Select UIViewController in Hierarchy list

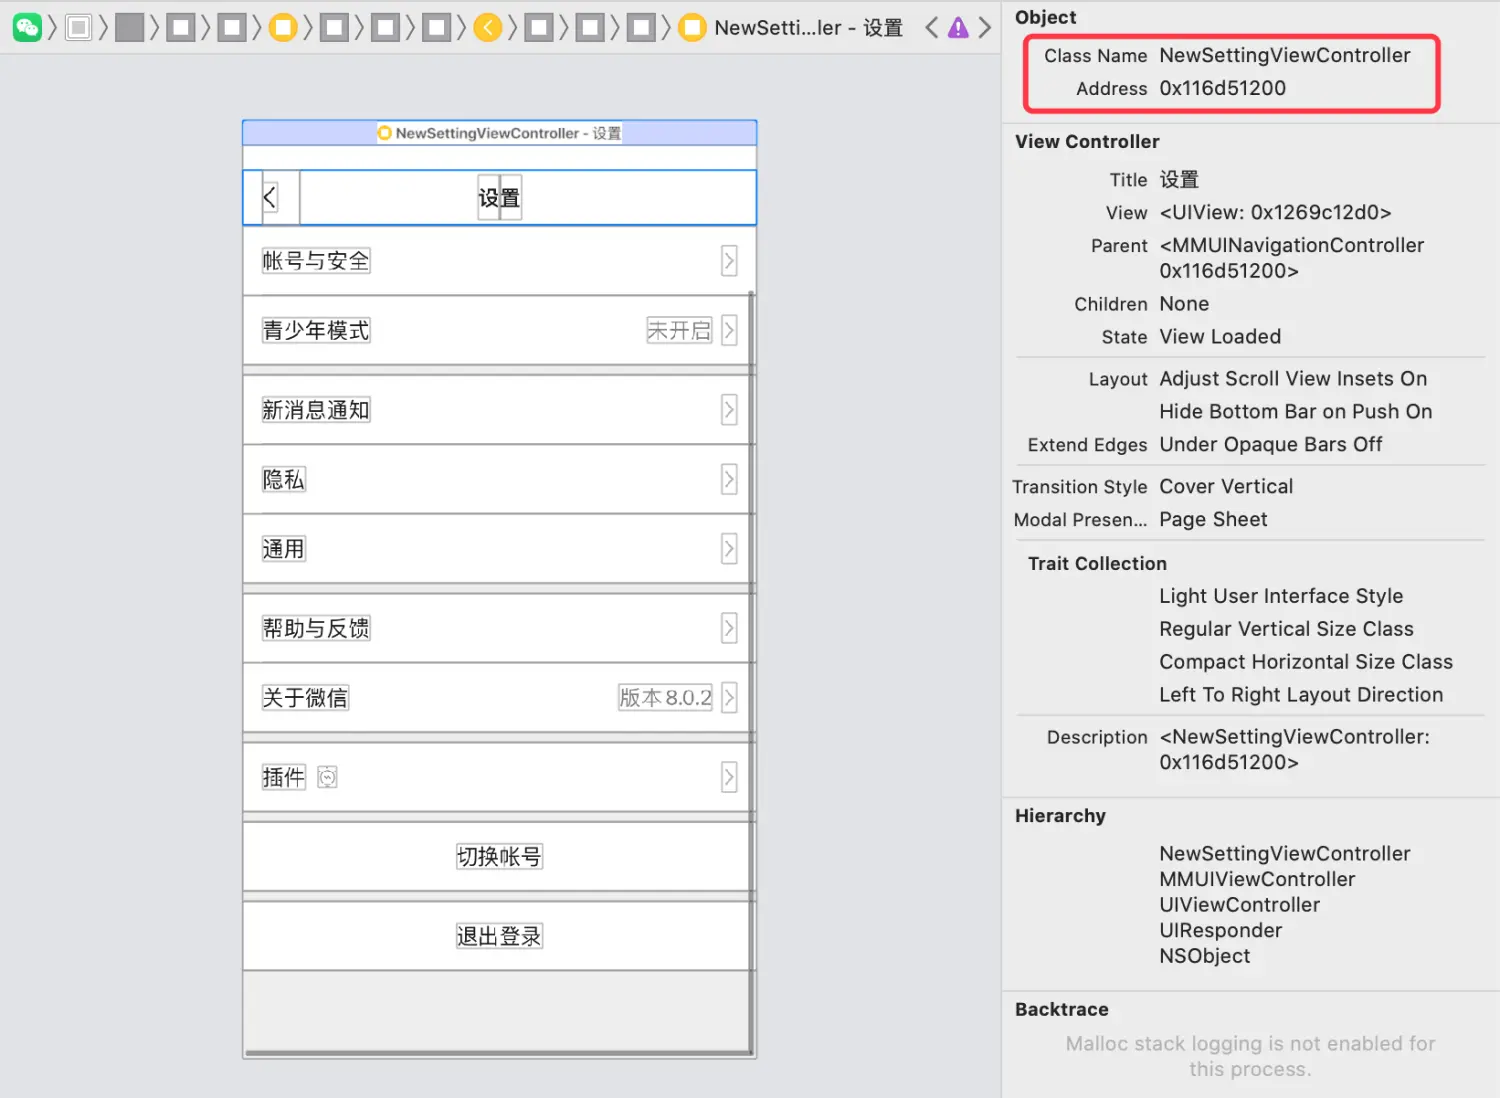1239,905
